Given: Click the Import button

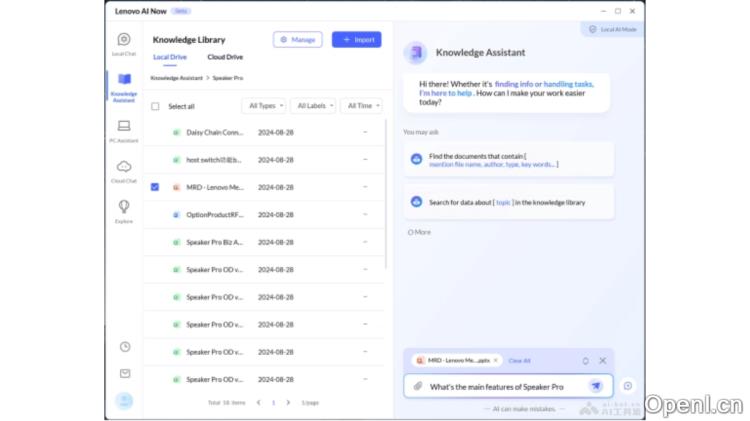Looking at the screenshot, I should pos(357,40).
